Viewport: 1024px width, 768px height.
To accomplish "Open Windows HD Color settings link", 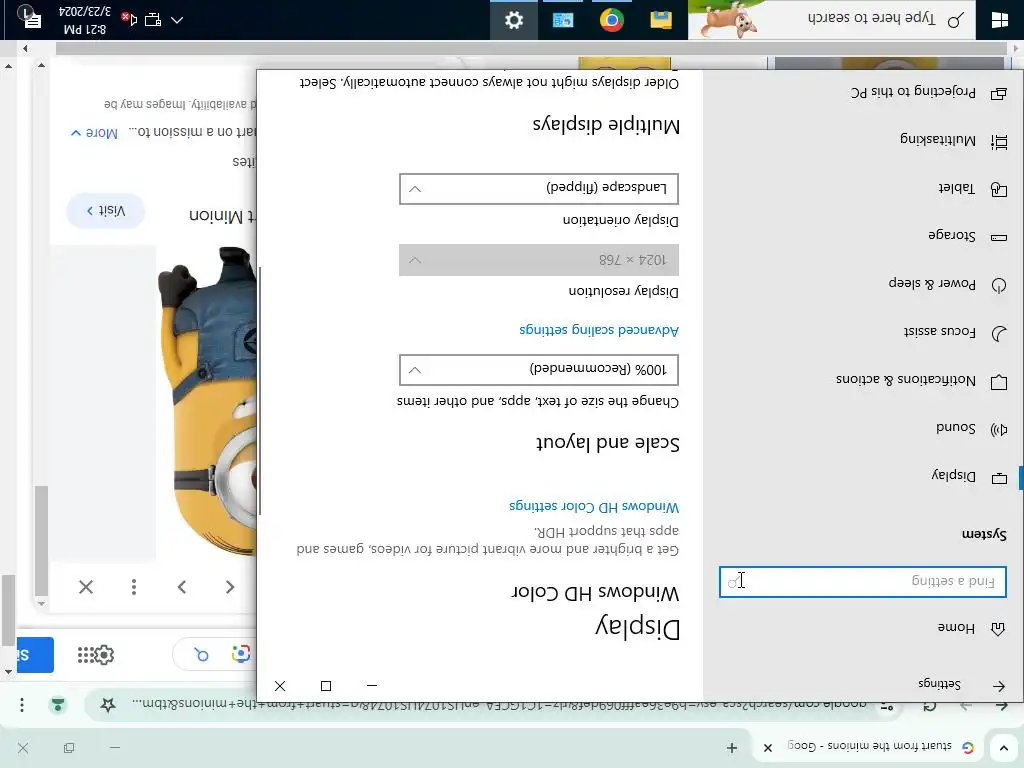I will tap(594, 506).
